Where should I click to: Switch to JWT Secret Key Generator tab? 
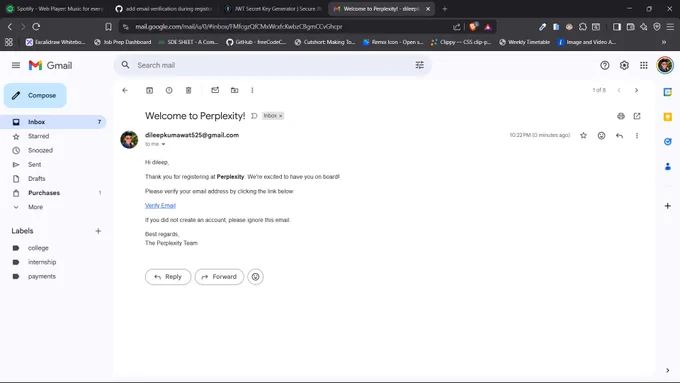pos(274,9)
